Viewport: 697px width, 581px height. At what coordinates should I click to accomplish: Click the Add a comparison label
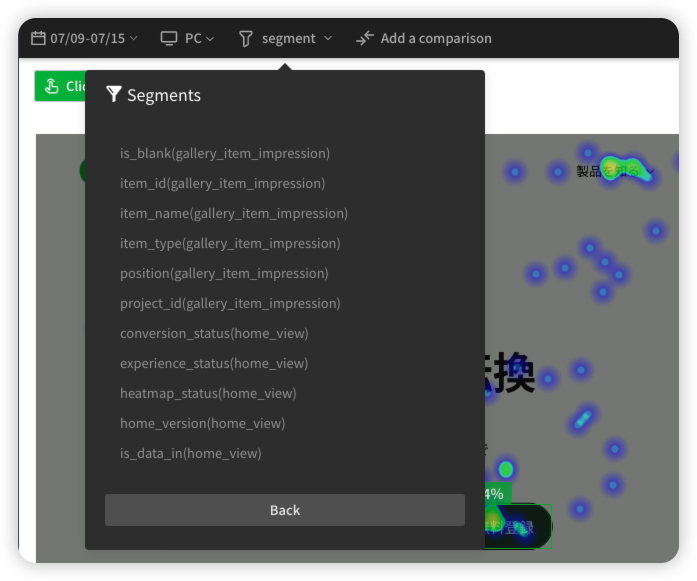tap(436, 38)
